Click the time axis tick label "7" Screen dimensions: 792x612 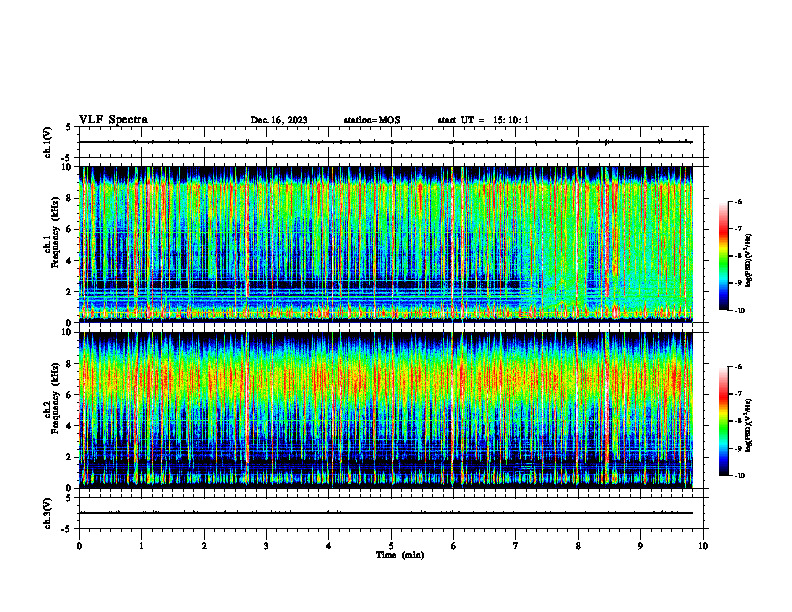516,546
